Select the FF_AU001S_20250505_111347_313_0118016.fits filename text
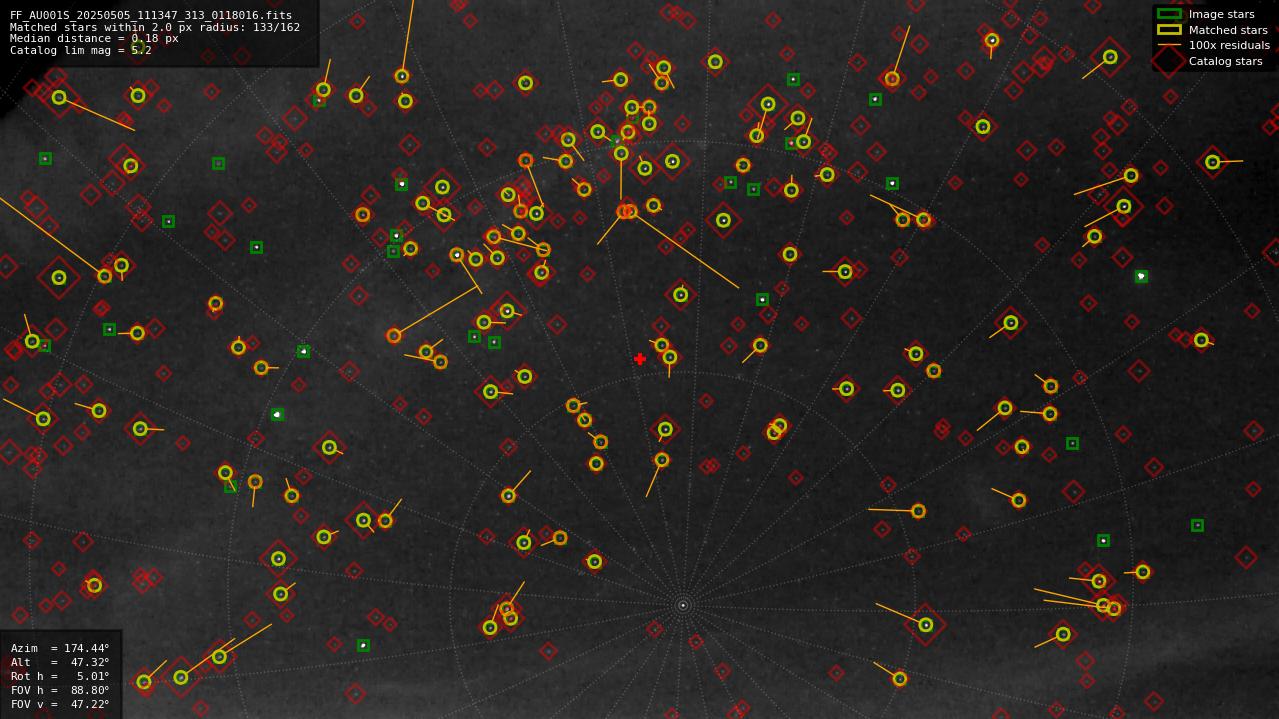 (151, 16)
